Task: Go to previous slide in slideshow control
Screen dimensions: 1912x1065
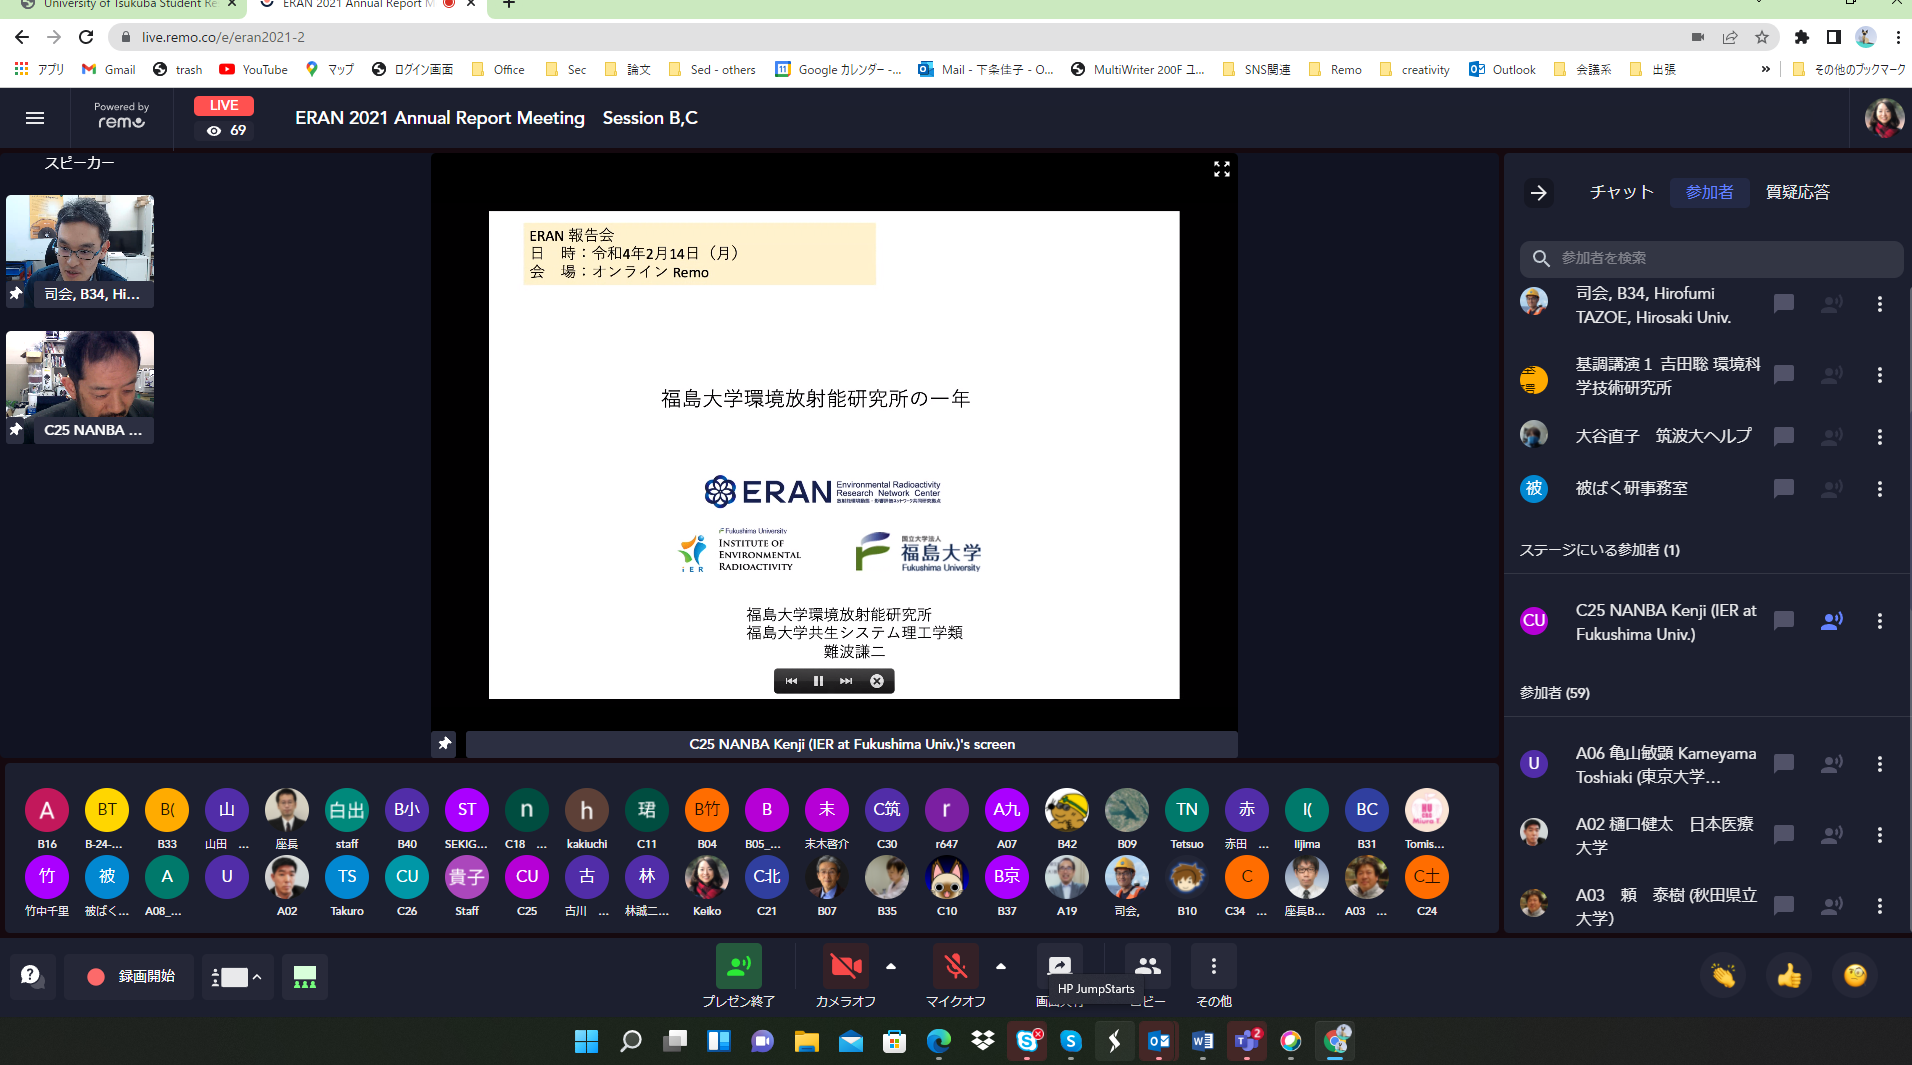Action: tap(791, 681)
